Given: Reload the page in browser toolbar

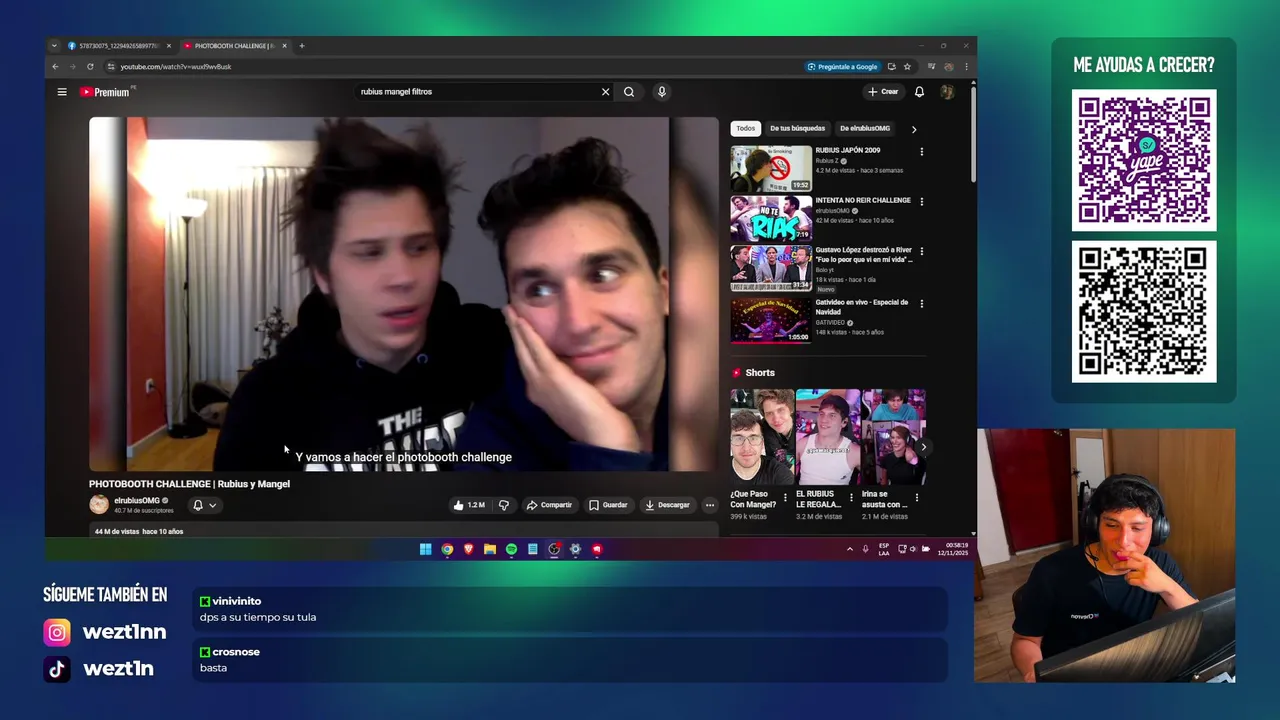Looking at the screenshot, I should 90,67.
